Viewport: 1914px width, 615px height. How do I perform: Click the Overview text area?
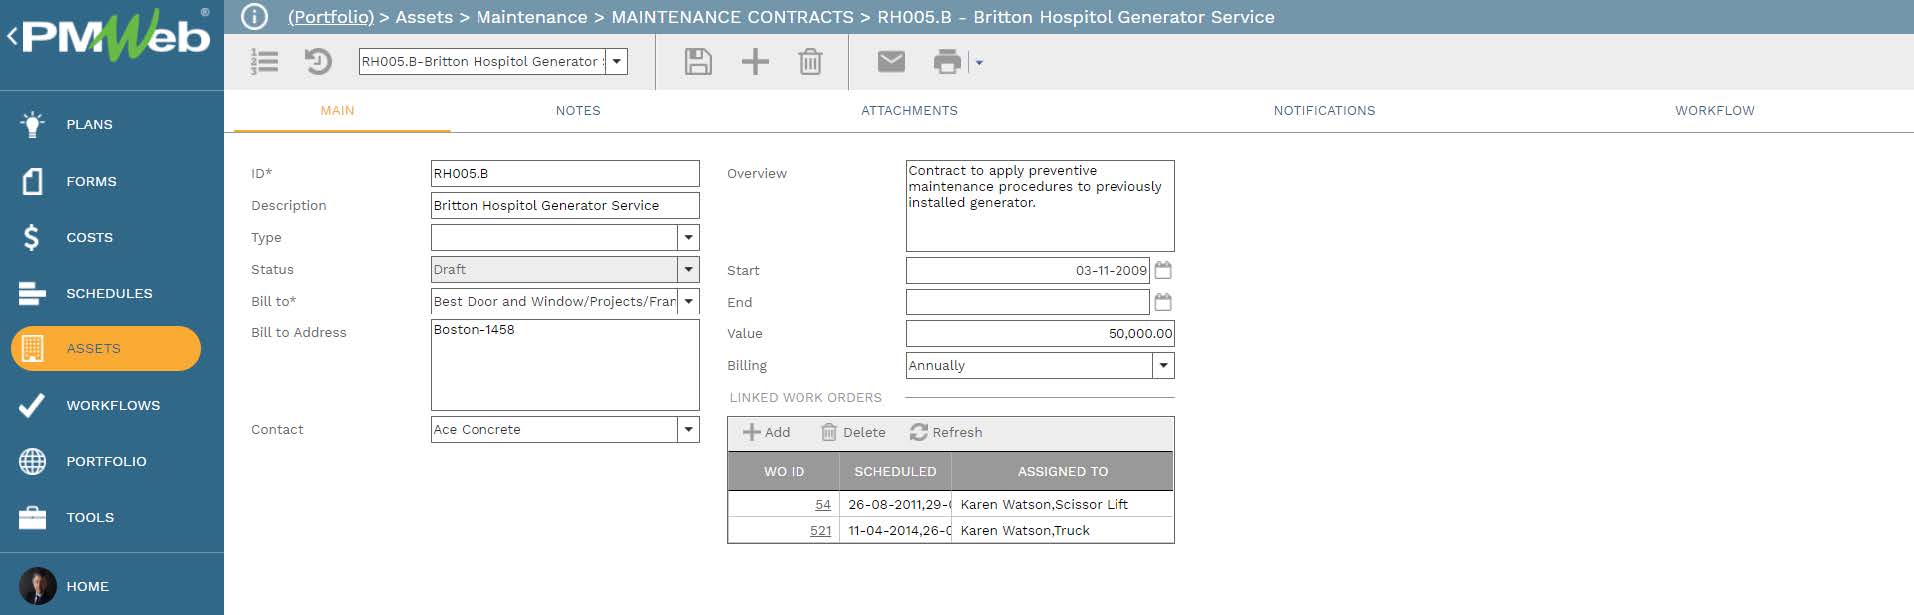point(1040,206)
